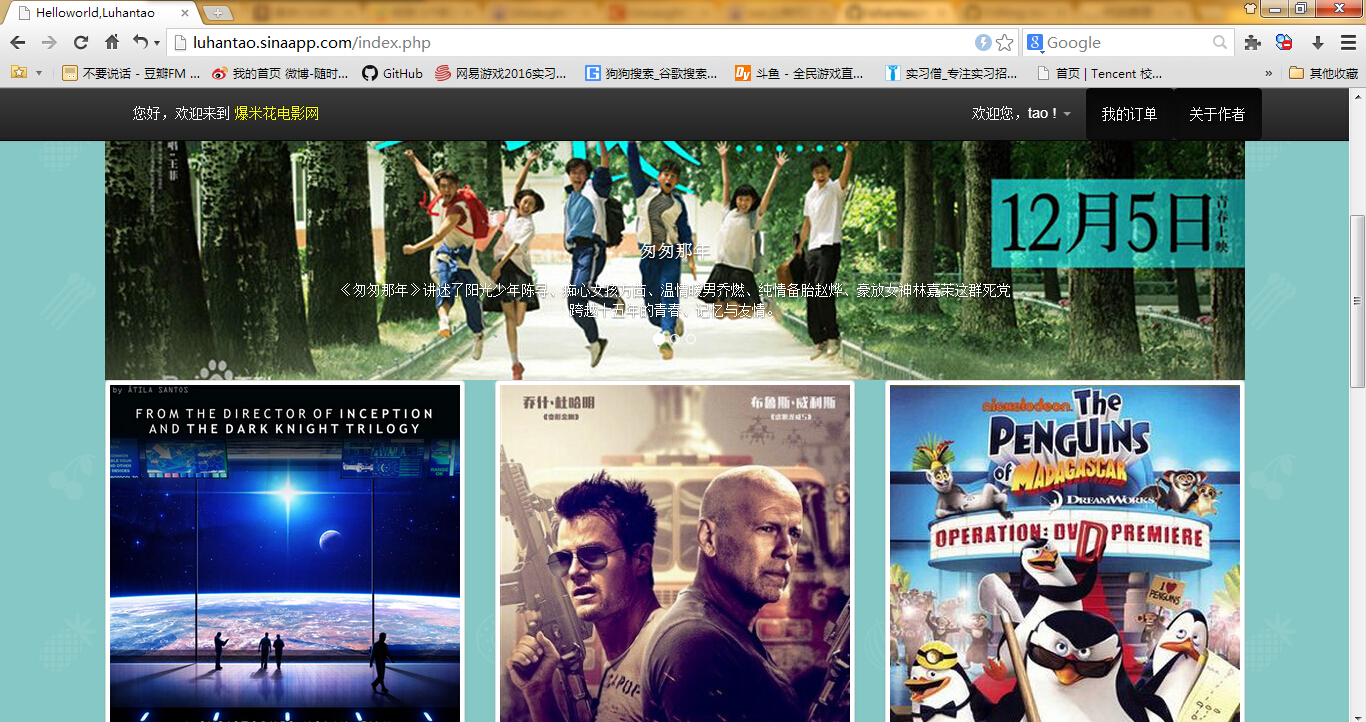1366x722 pixels.
Task: Open the 实习僧 bookmark
Action: (952, 73)
